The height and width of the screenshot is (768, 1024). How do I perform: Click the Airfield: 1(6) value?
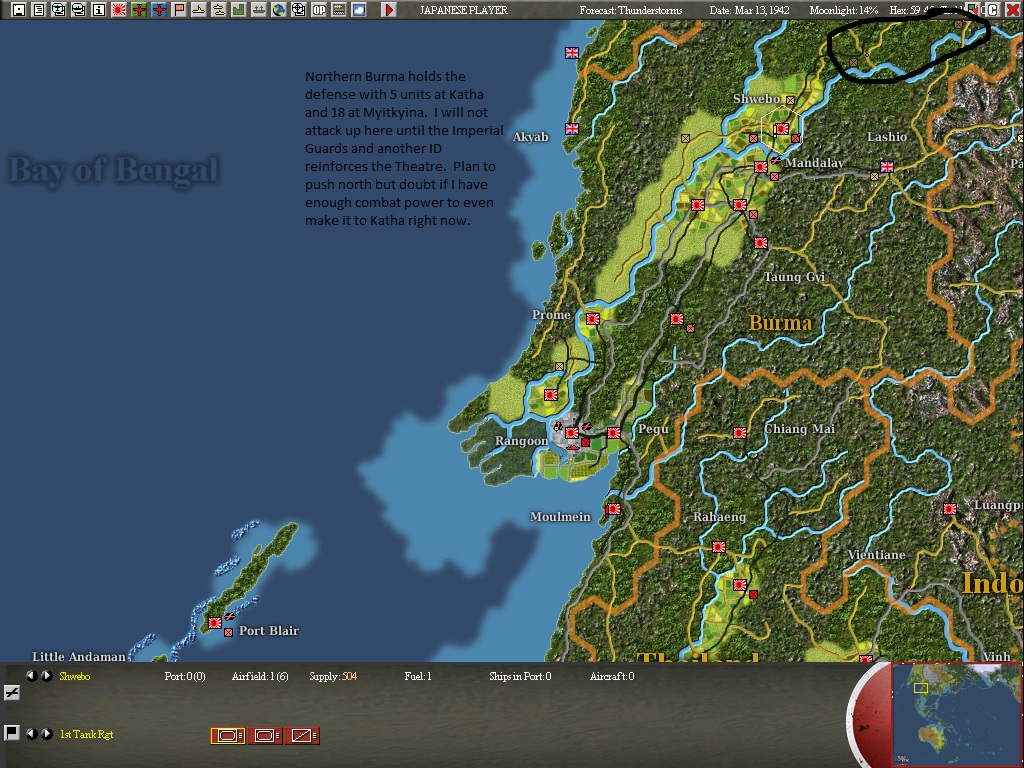click(260, 676)
